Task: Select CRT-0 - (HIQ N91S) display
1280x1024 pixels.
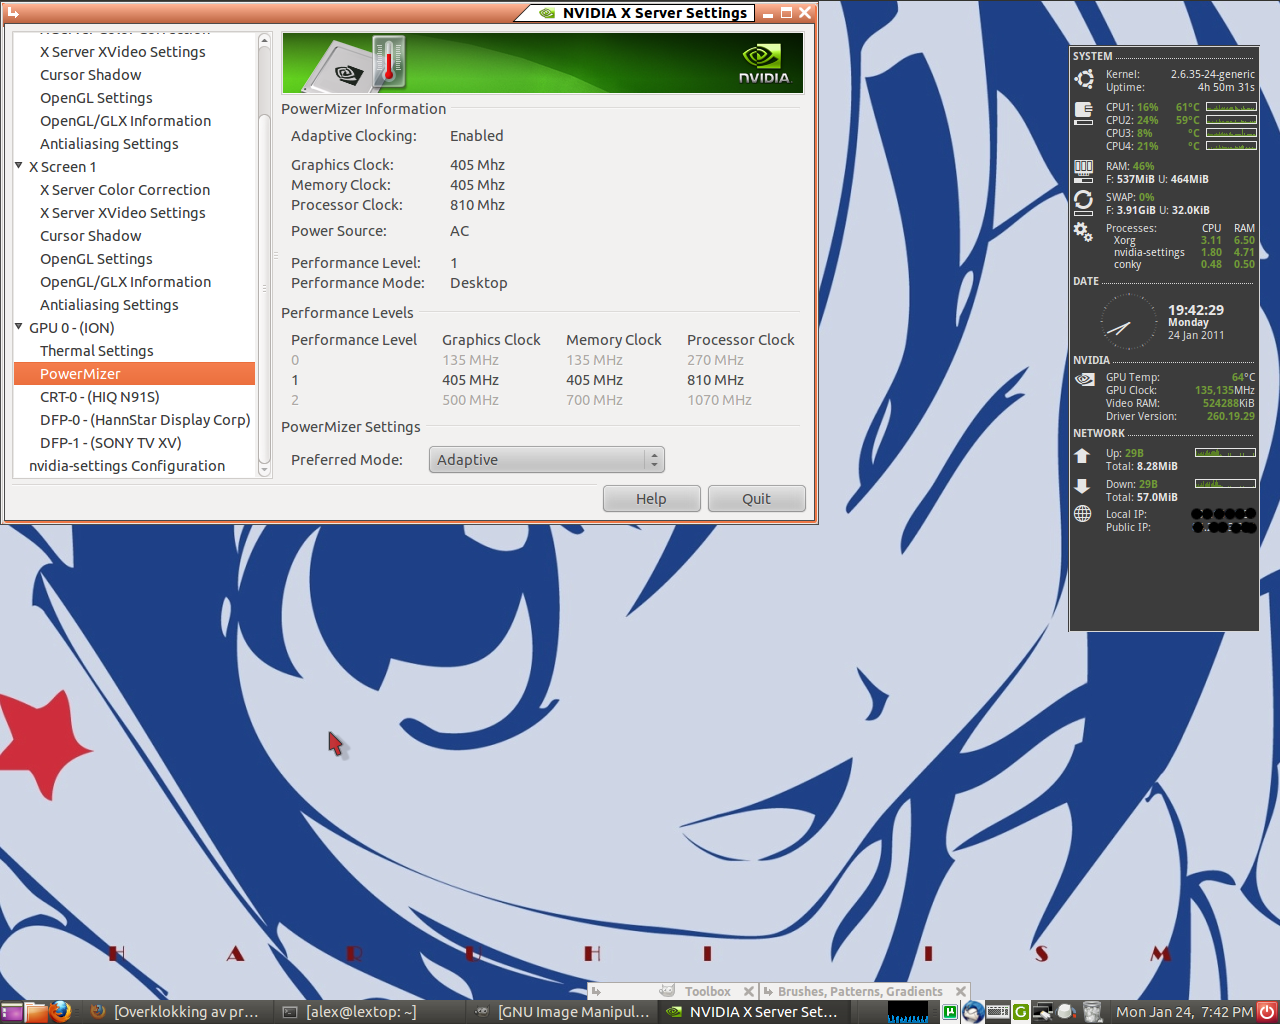Action: [x=100, y=397]
